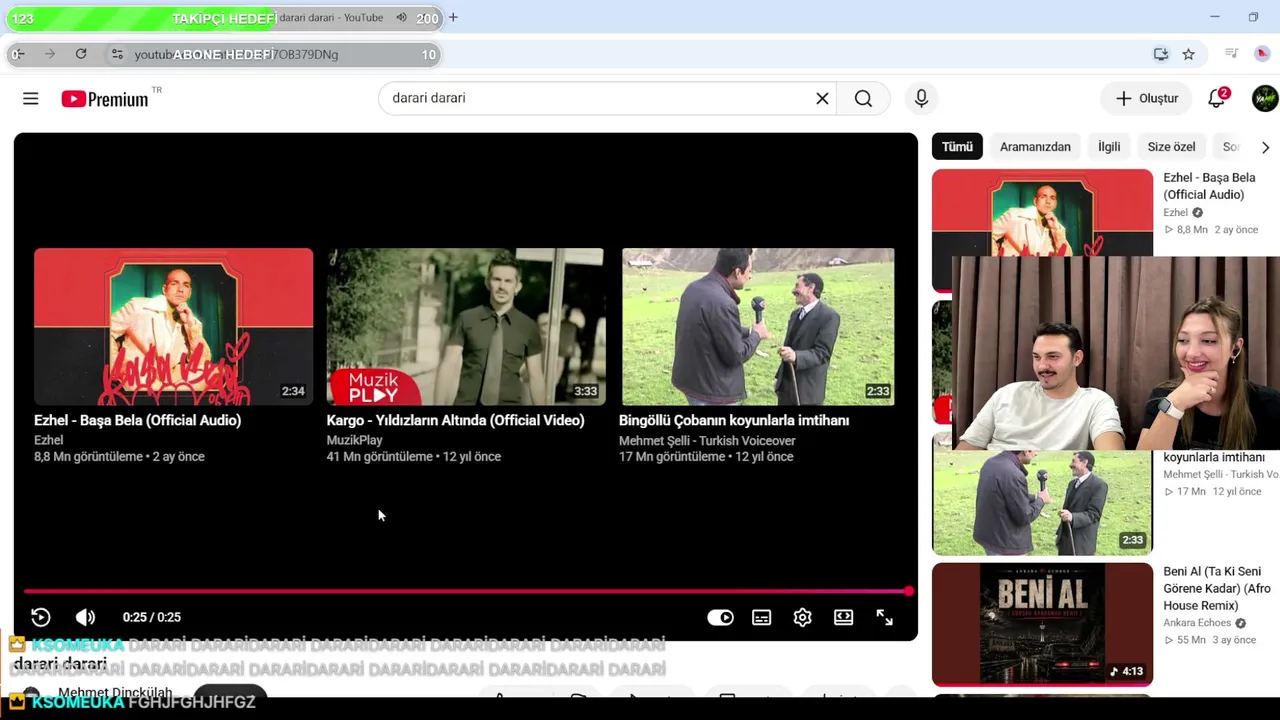The width and height of the screenshot is (1280, 720).
Task: Open sidebar title Beni Al (Afro House Remix)
Action: (x=1217, y=588)
